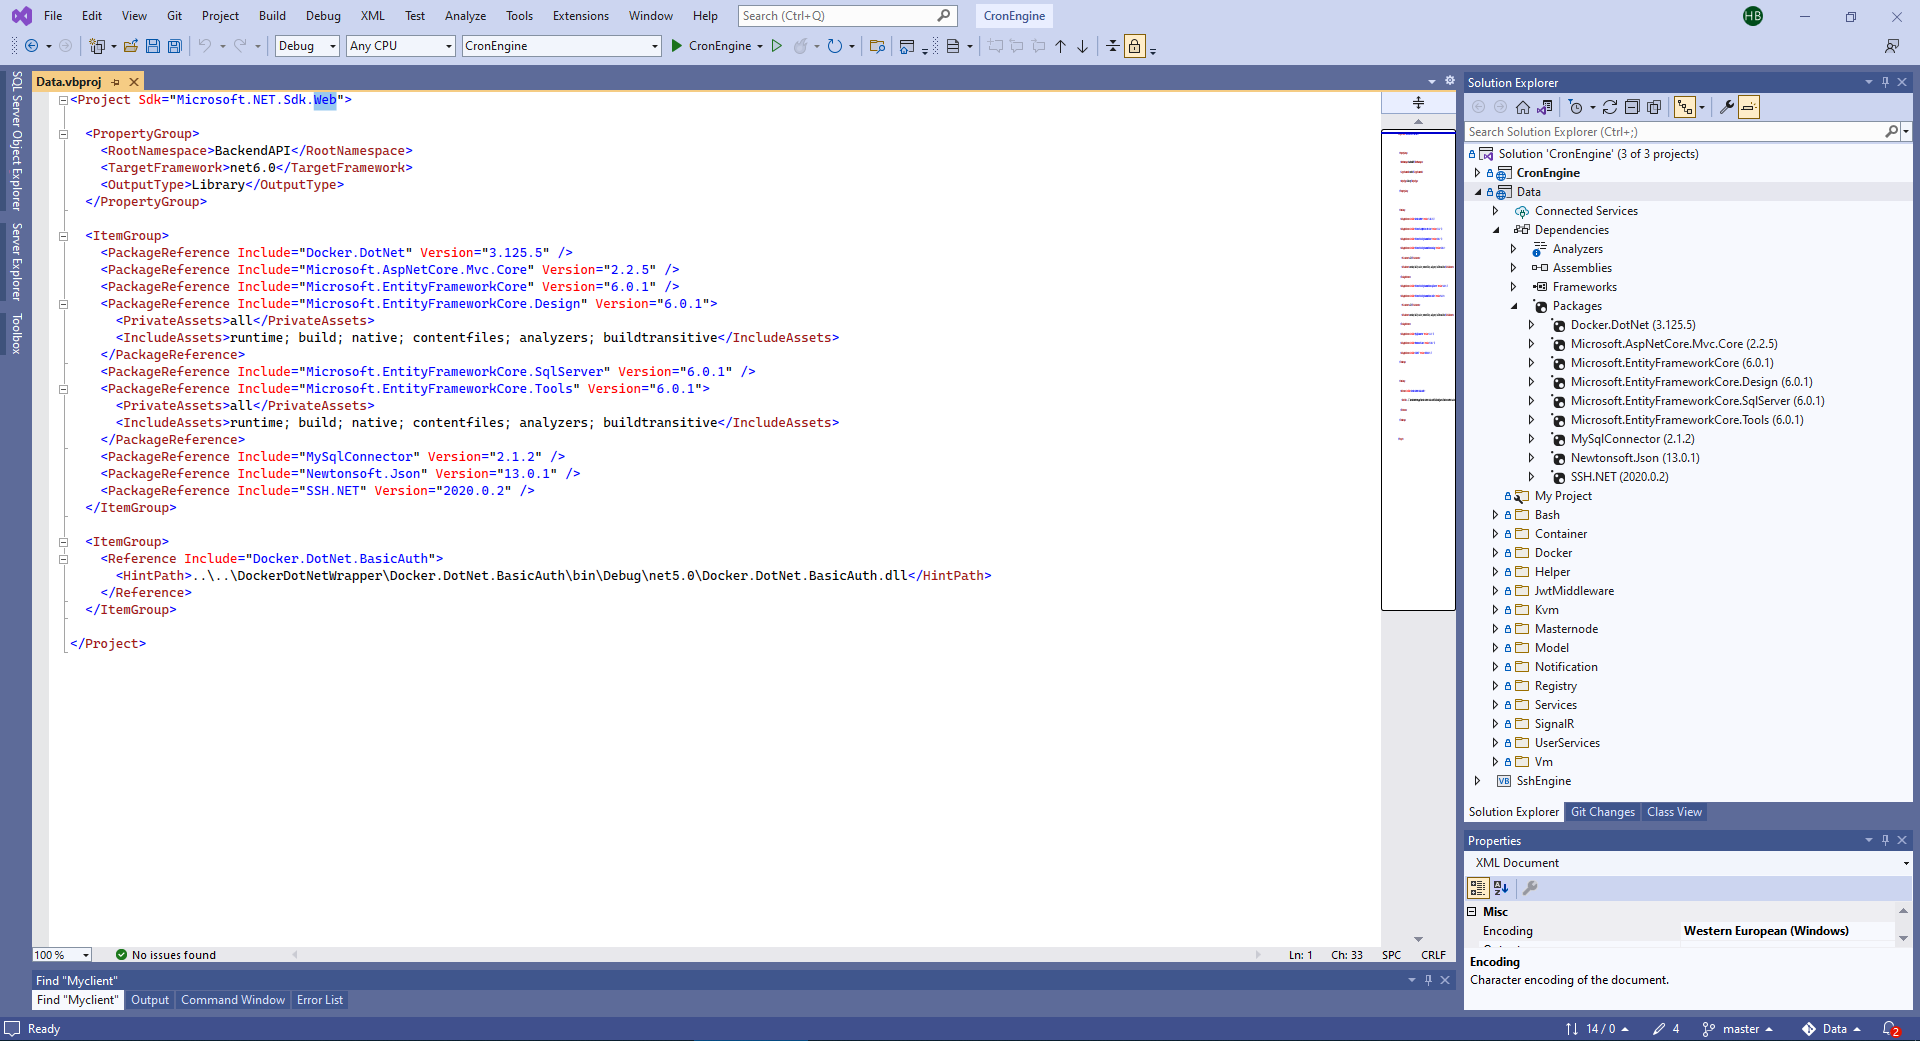Collapse the Project element outlining in the editor
The height and width of the screenshot is (1041, 1920).
click(63, 100)
